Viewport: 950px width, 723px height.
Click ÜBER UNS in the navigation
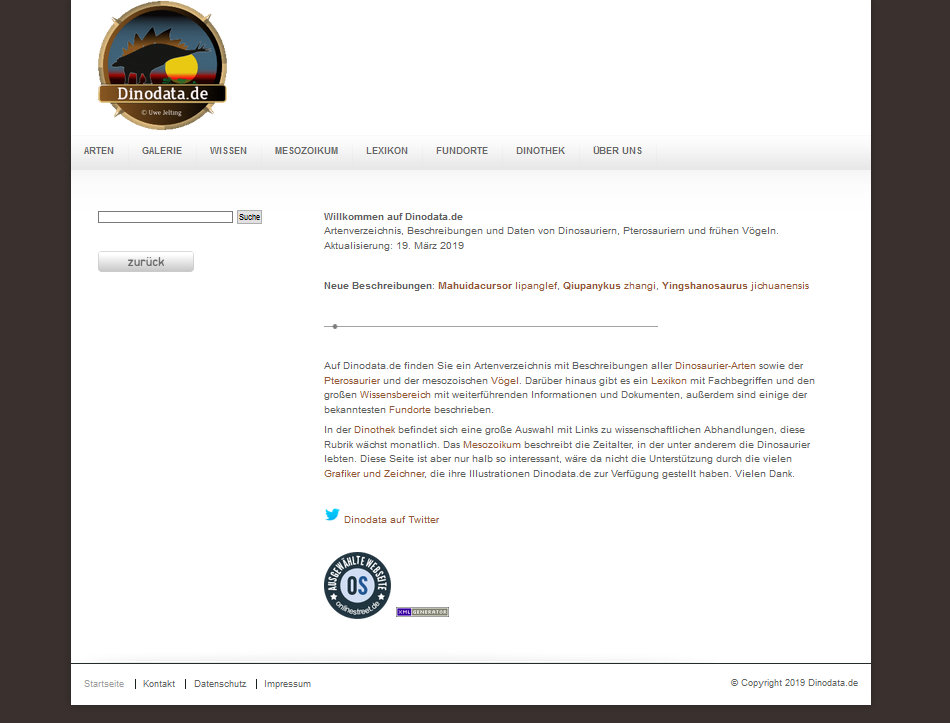(x=617, y=151)
